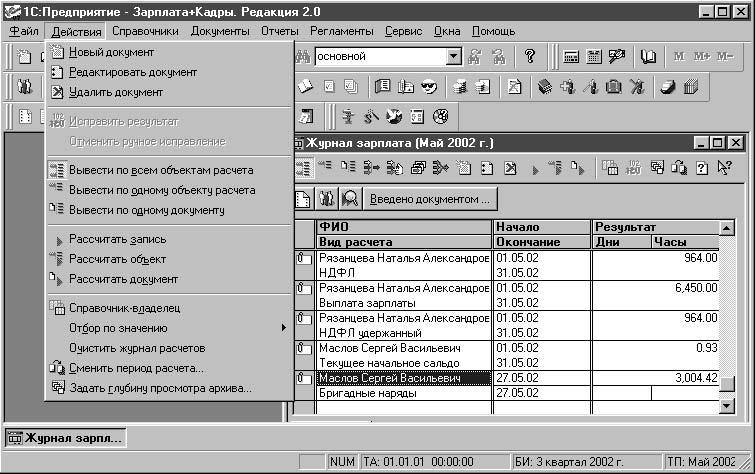Viewport: 755px width, 474px height.
Task: Click the journal table scrollbar up arrow
Action: click(x=727, y=227)
